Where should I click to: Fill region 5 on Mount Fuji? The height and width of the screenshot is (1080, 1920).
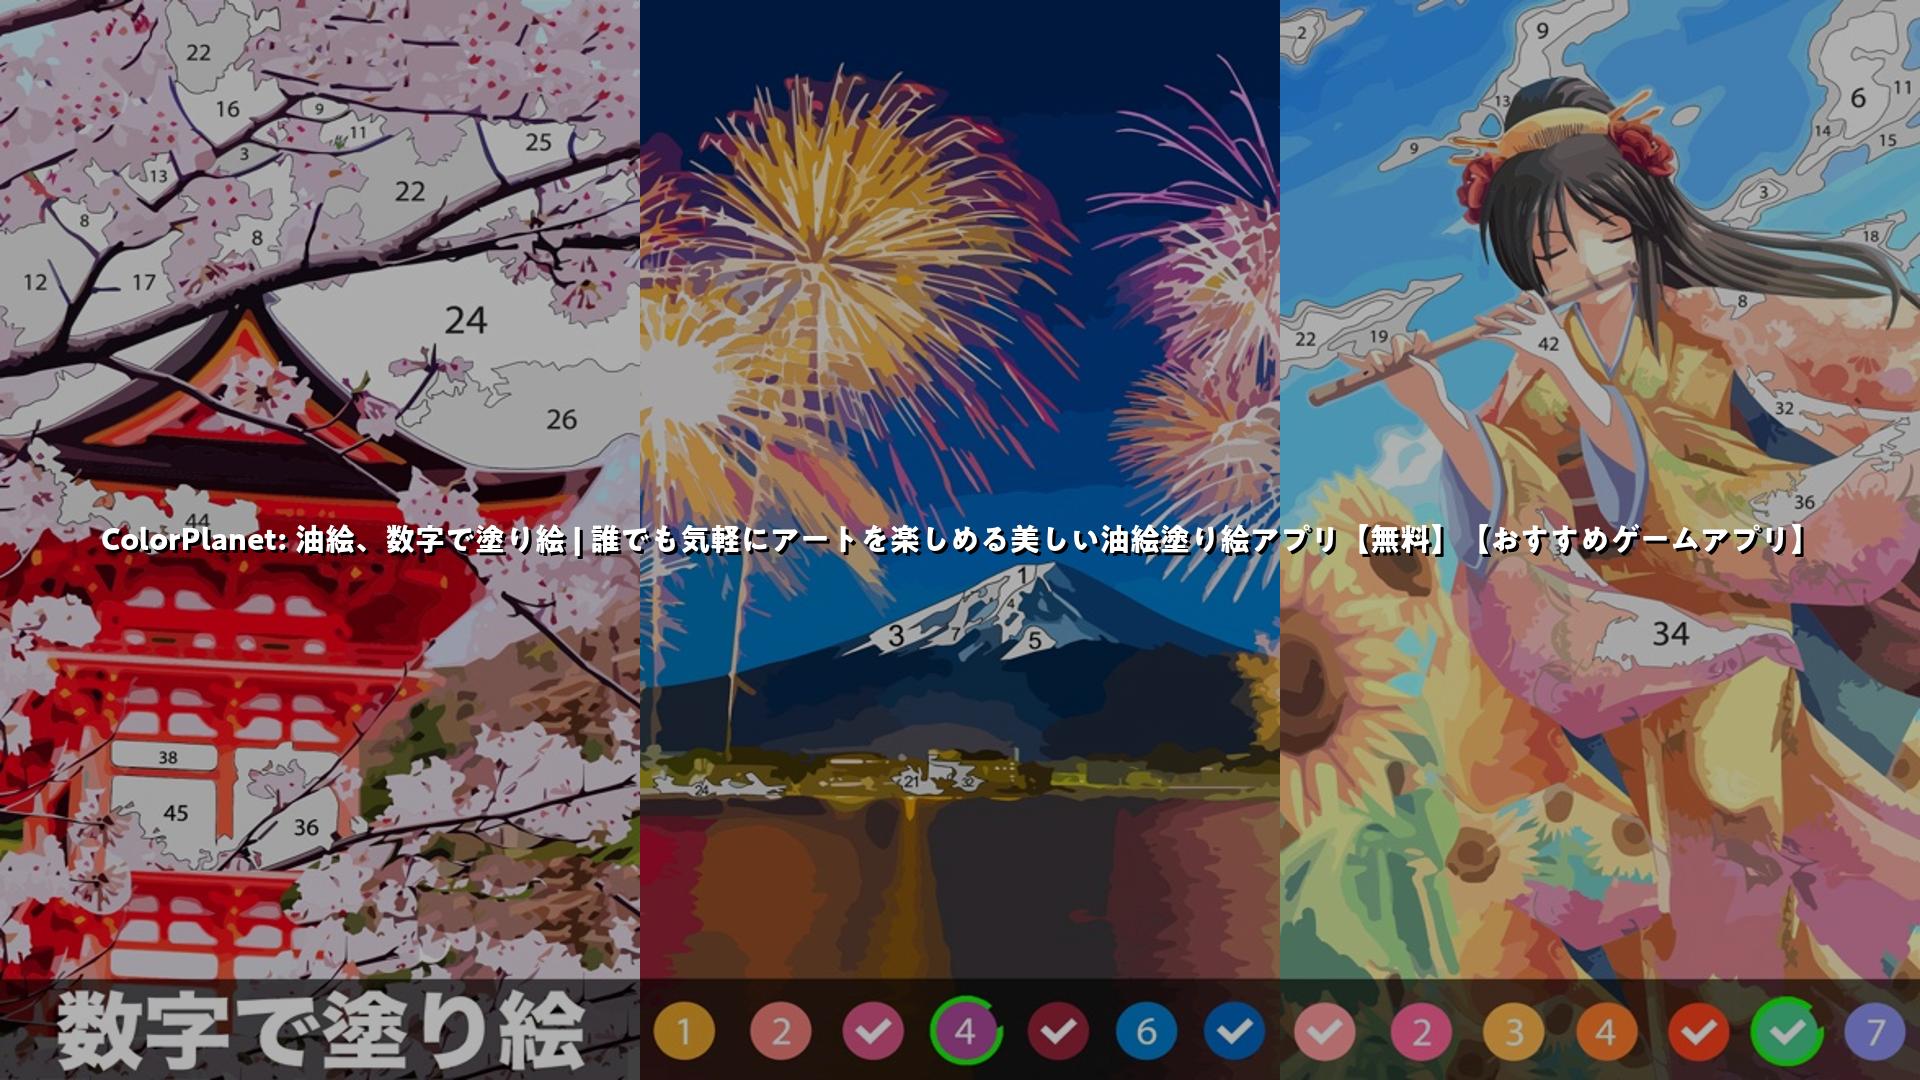click(1035, 640)
